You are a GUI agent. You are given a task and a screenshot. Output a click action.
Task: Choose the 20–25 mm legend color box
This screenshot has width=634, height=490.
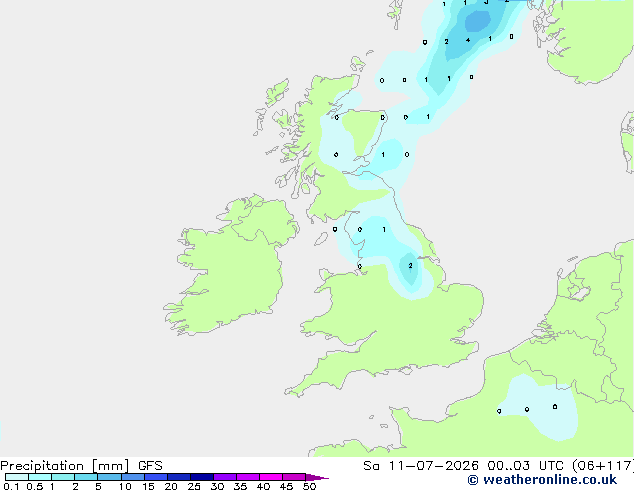point(179,477)
